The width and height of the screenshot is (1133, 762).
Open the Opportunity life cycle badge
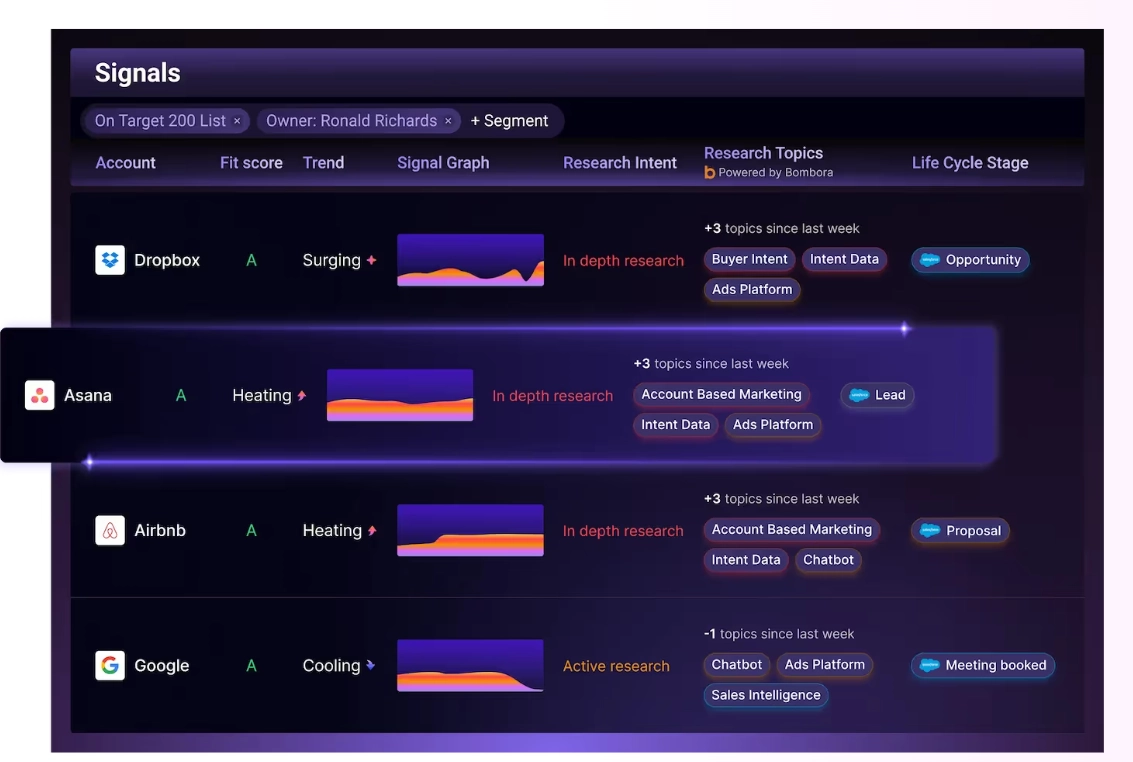[x=970, y=260]
